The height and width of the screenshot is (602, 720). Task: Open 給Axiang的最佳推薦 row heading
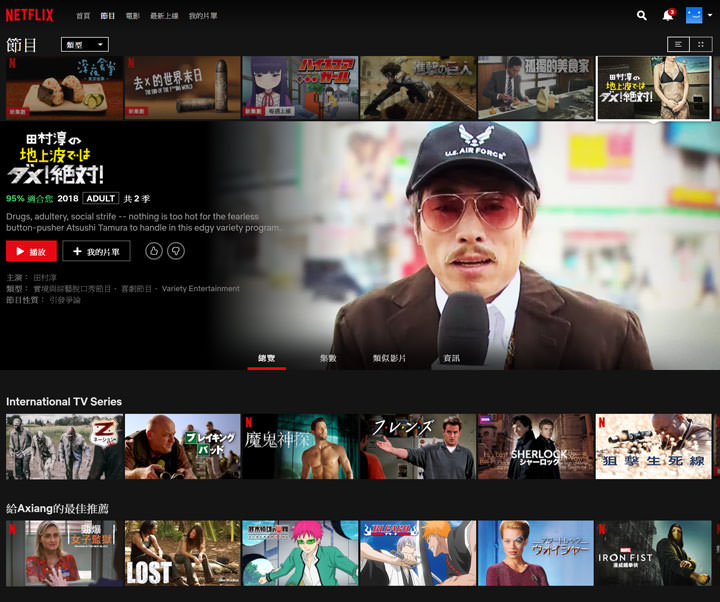[57, 509]
